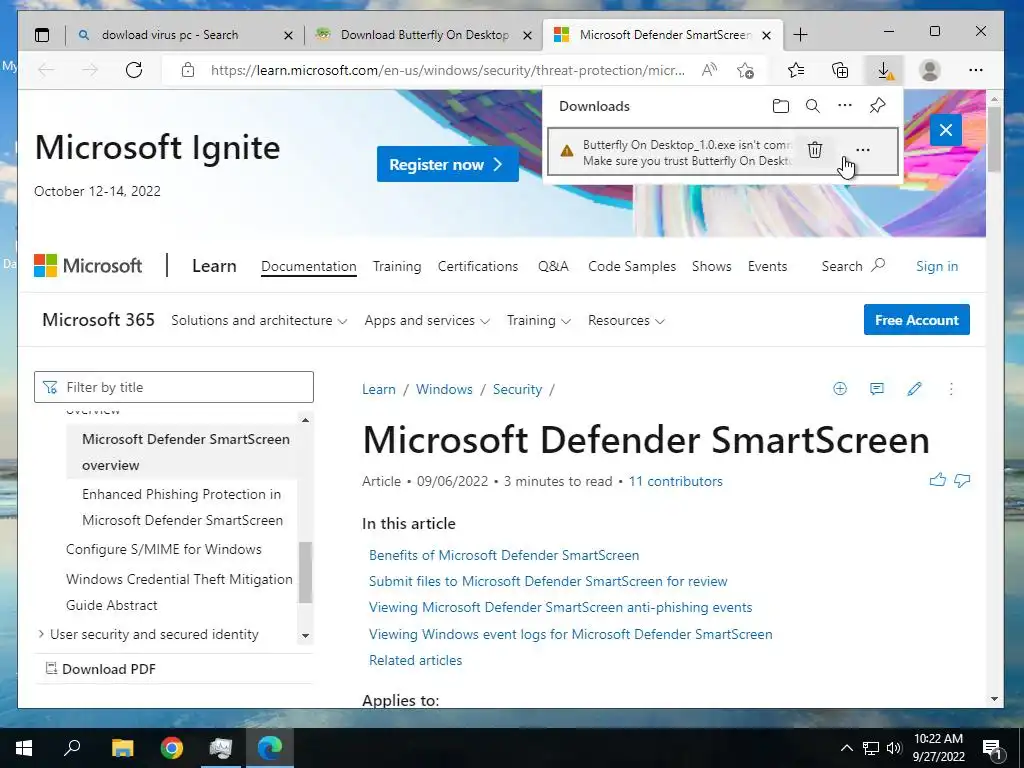
Task: Open Search on the Learn header
Action: 853,266
